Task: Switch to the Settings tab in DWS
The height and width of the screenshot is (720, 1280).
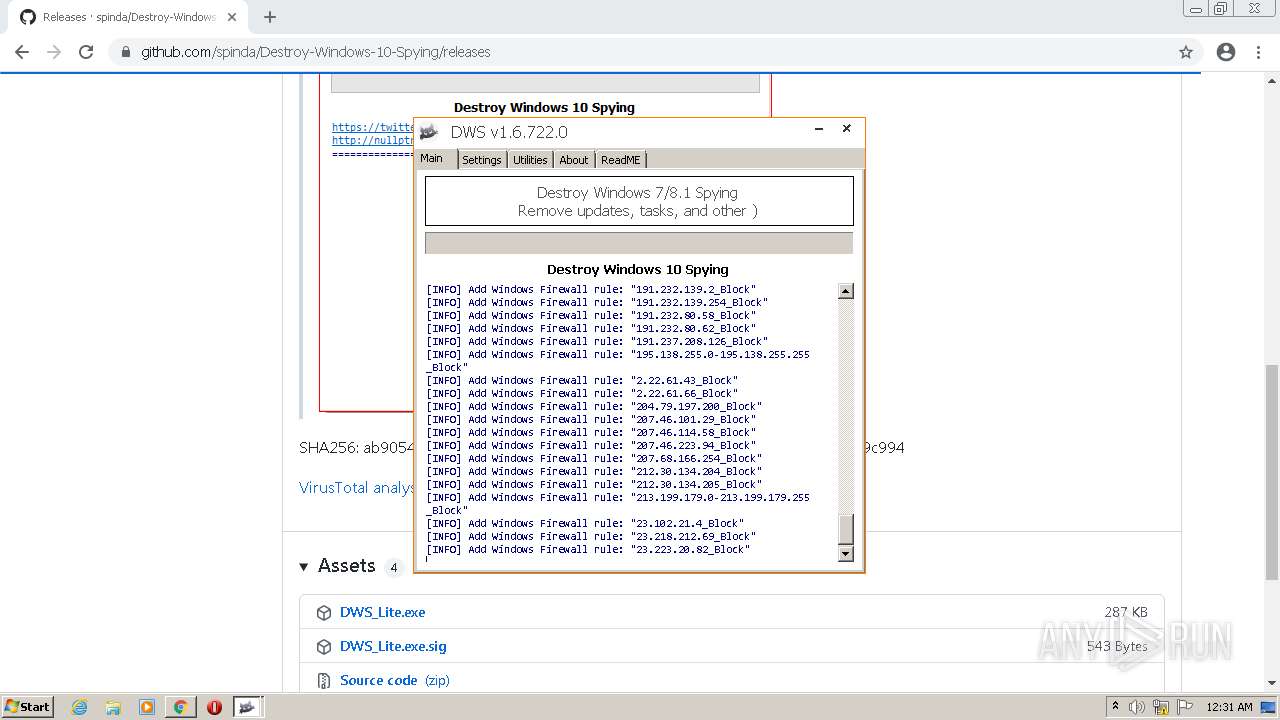Action: pos(482,160)
